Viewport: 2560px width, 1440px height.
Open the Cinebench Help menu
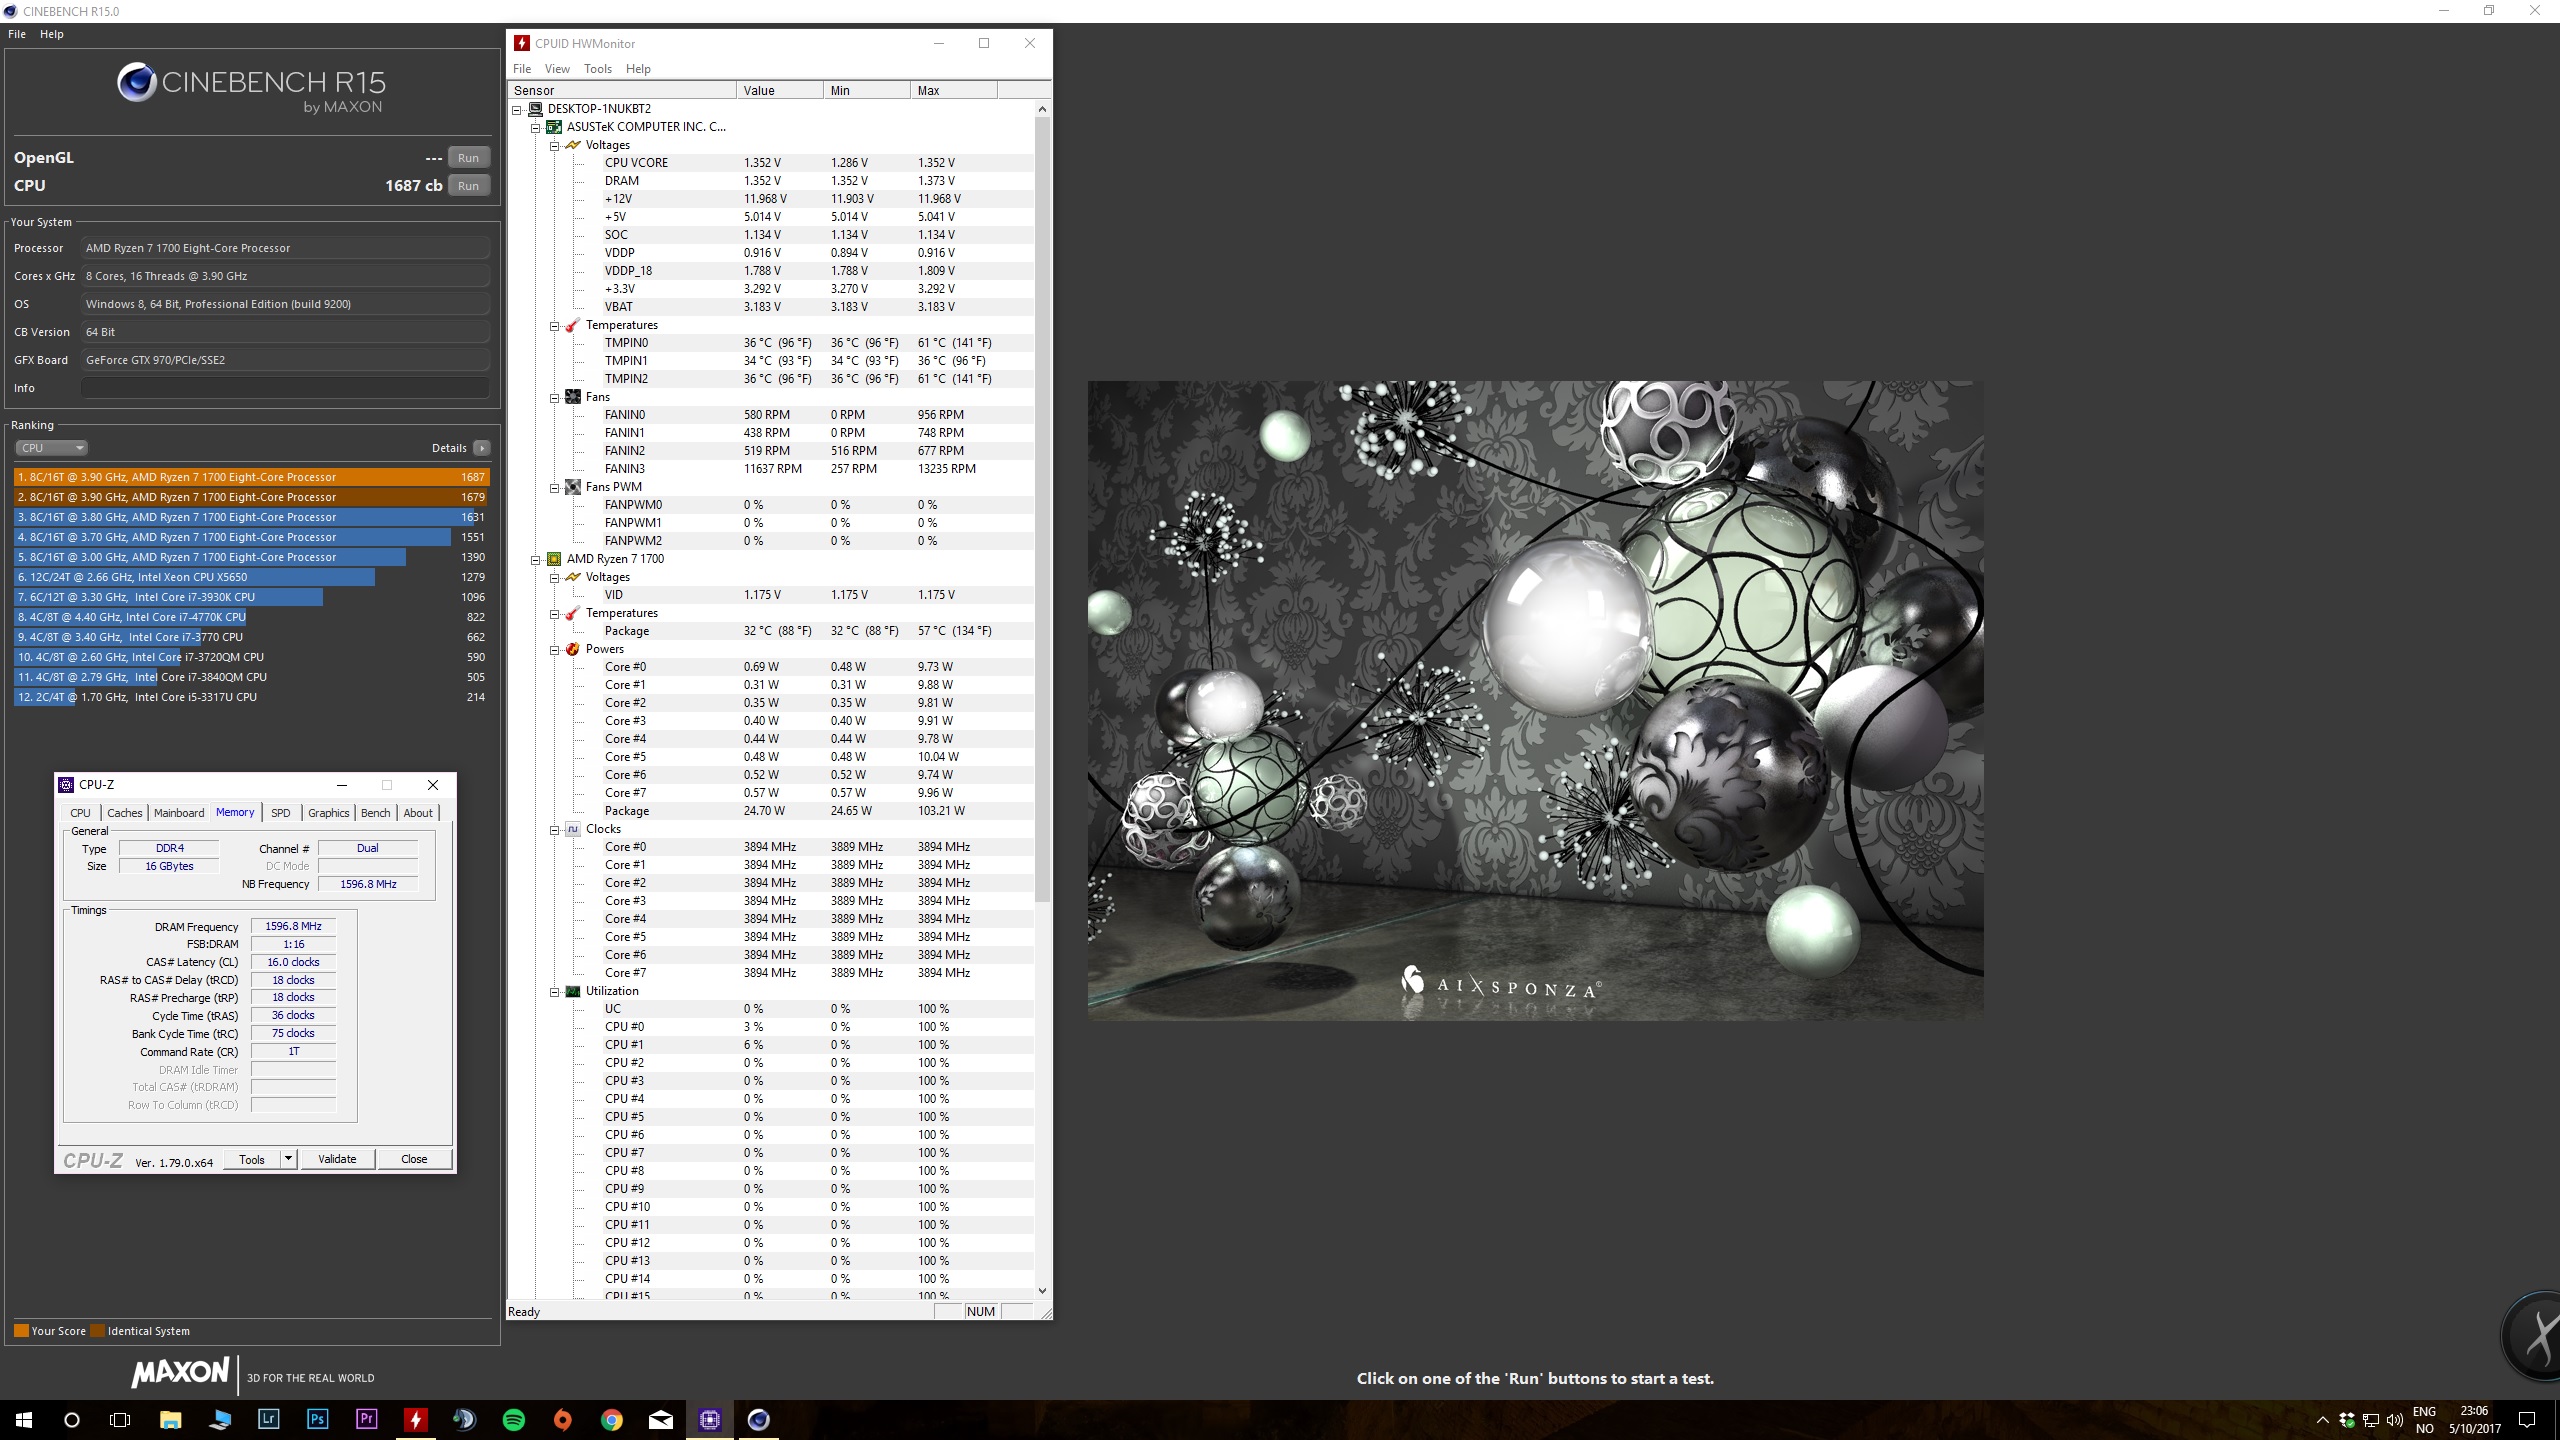tap(52, 34)
